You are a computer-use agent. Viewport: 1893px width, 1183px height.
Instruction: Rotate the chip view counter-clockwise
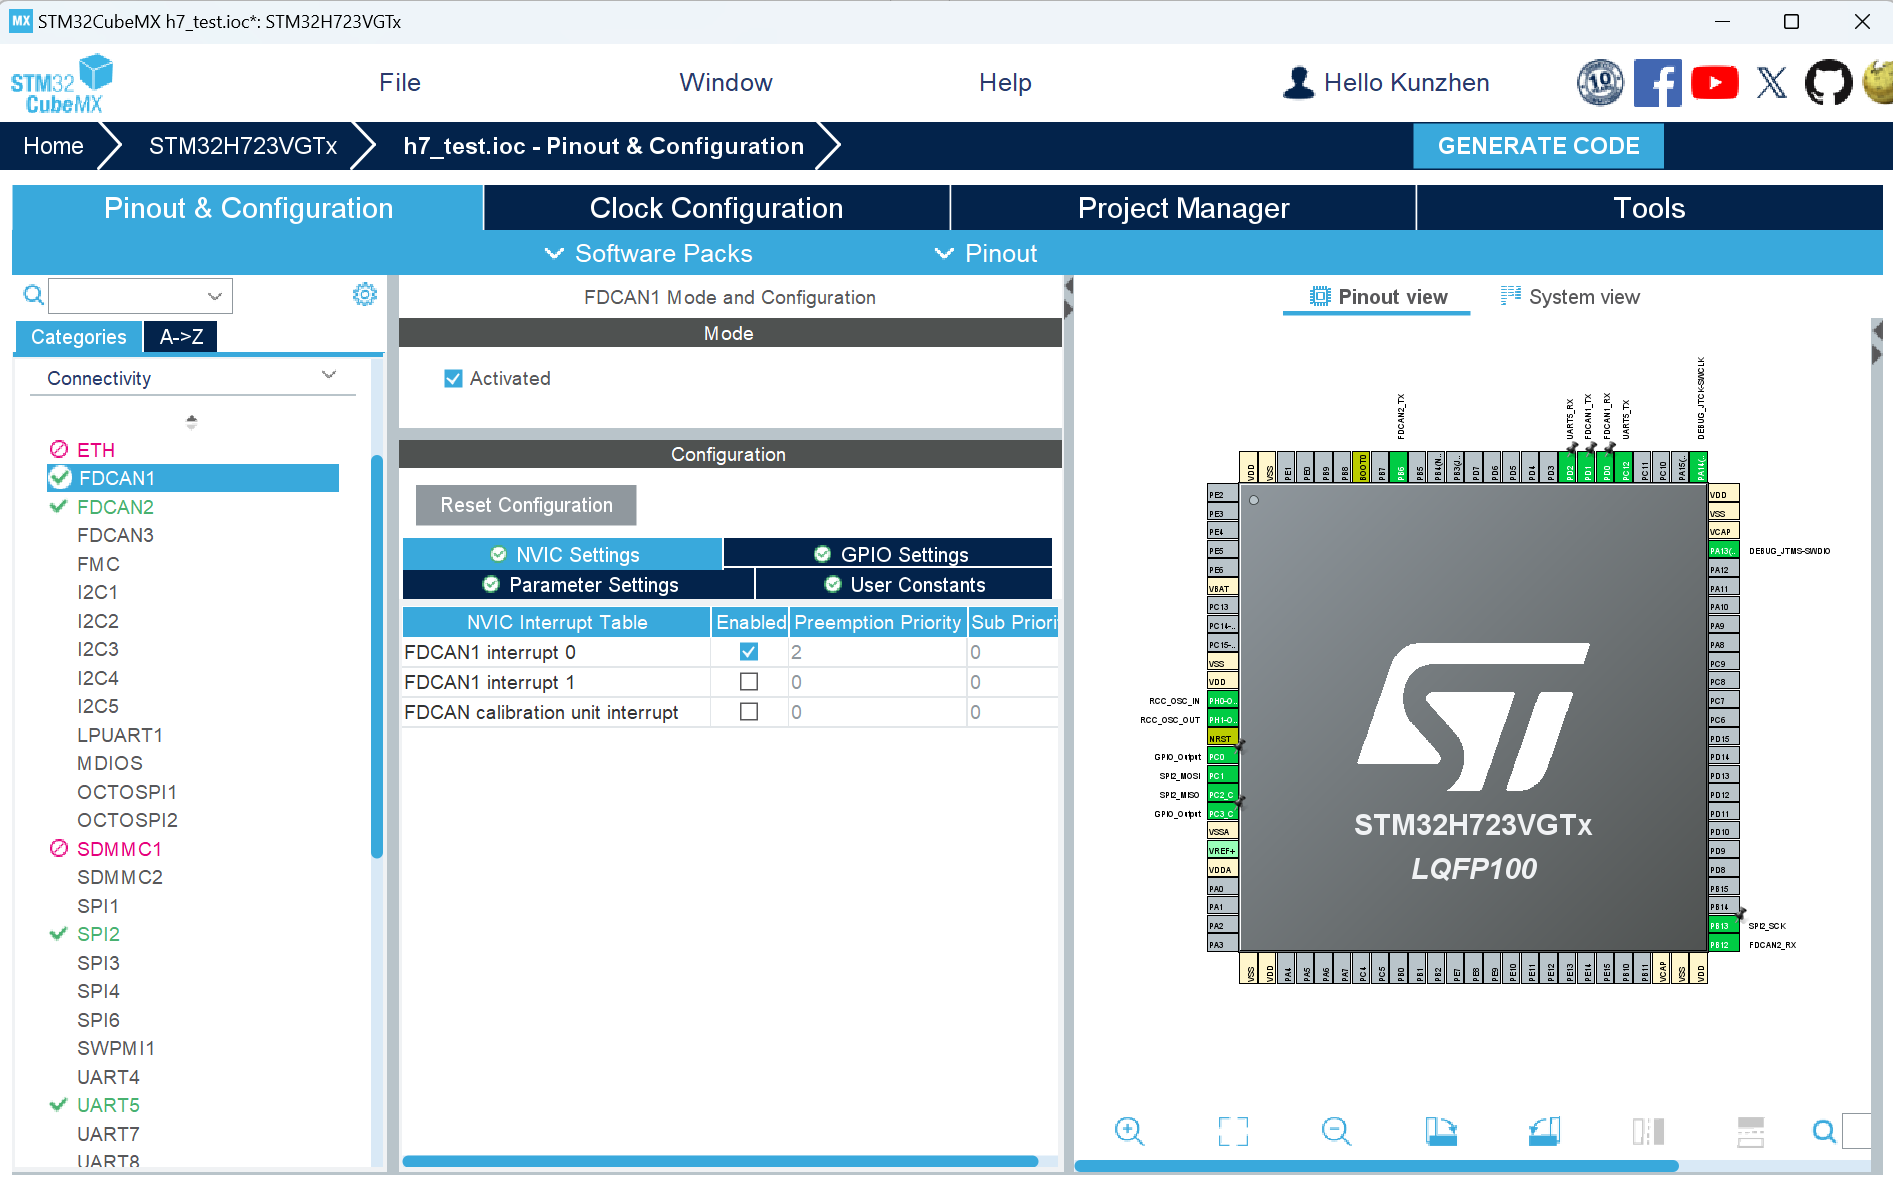(1544, 1131)
